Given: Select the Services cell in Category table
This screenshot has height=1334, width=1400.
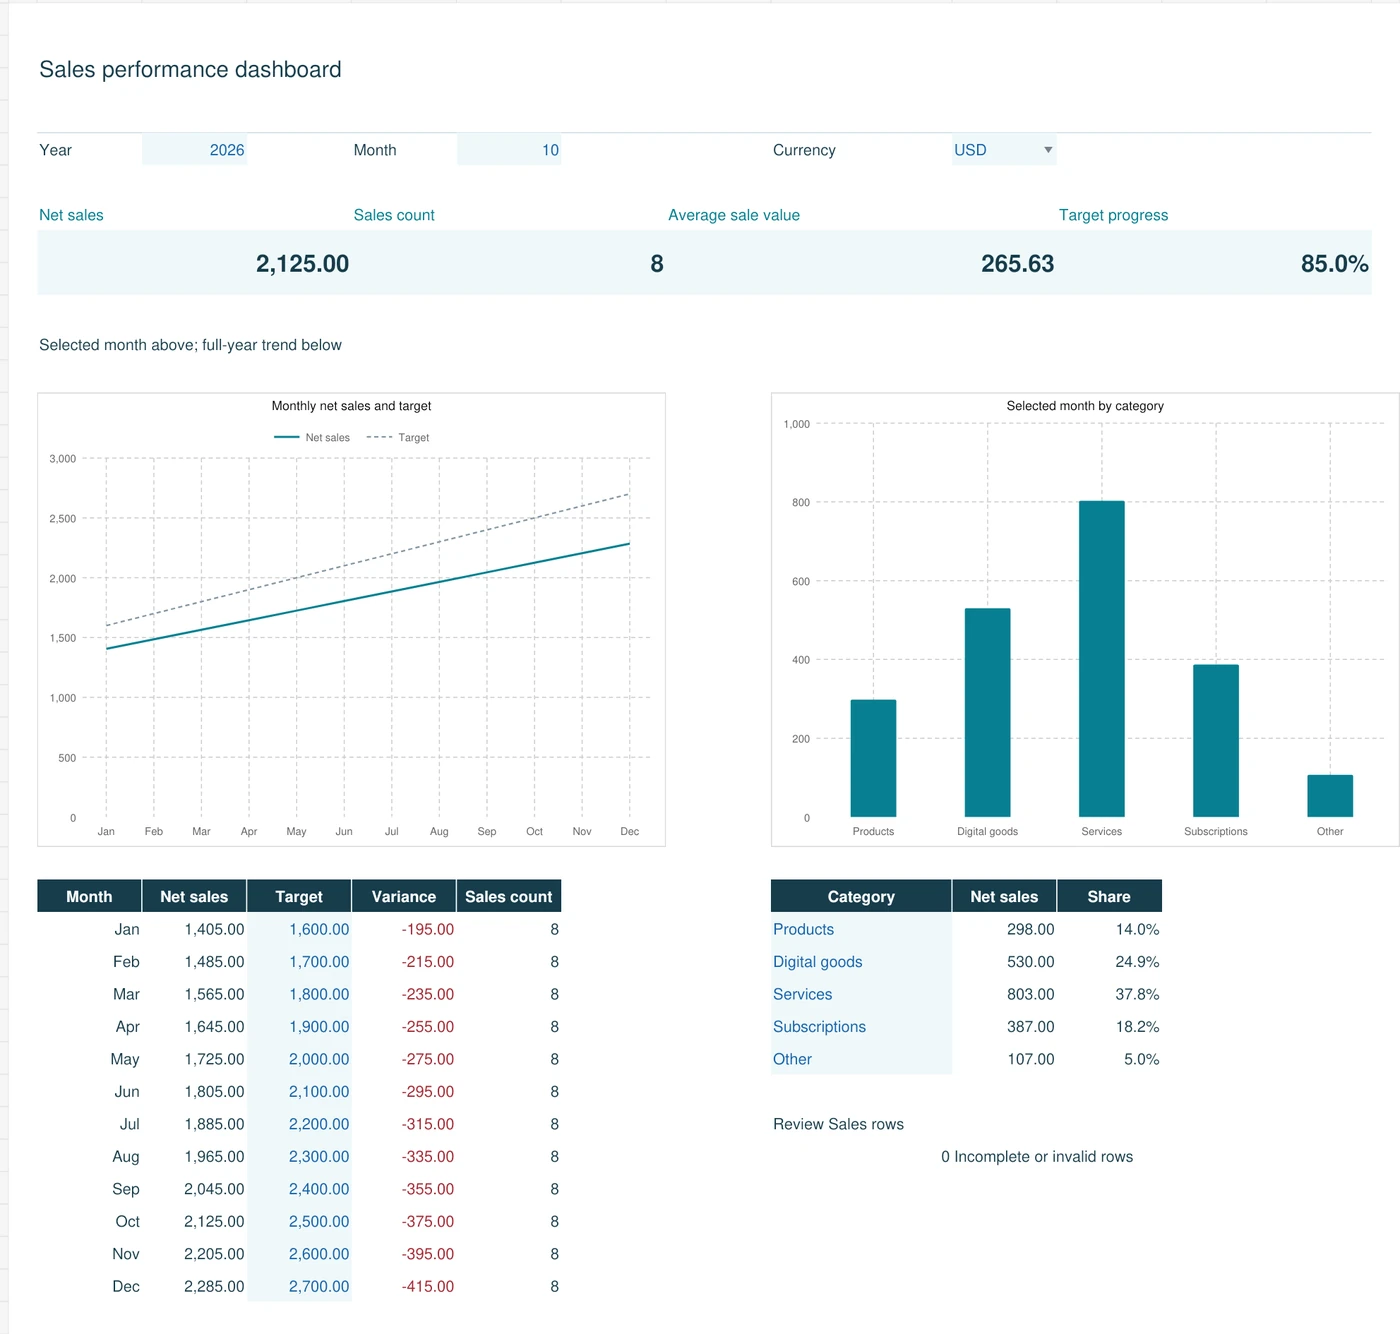Looking at the screenshot, I should (861, 994).
